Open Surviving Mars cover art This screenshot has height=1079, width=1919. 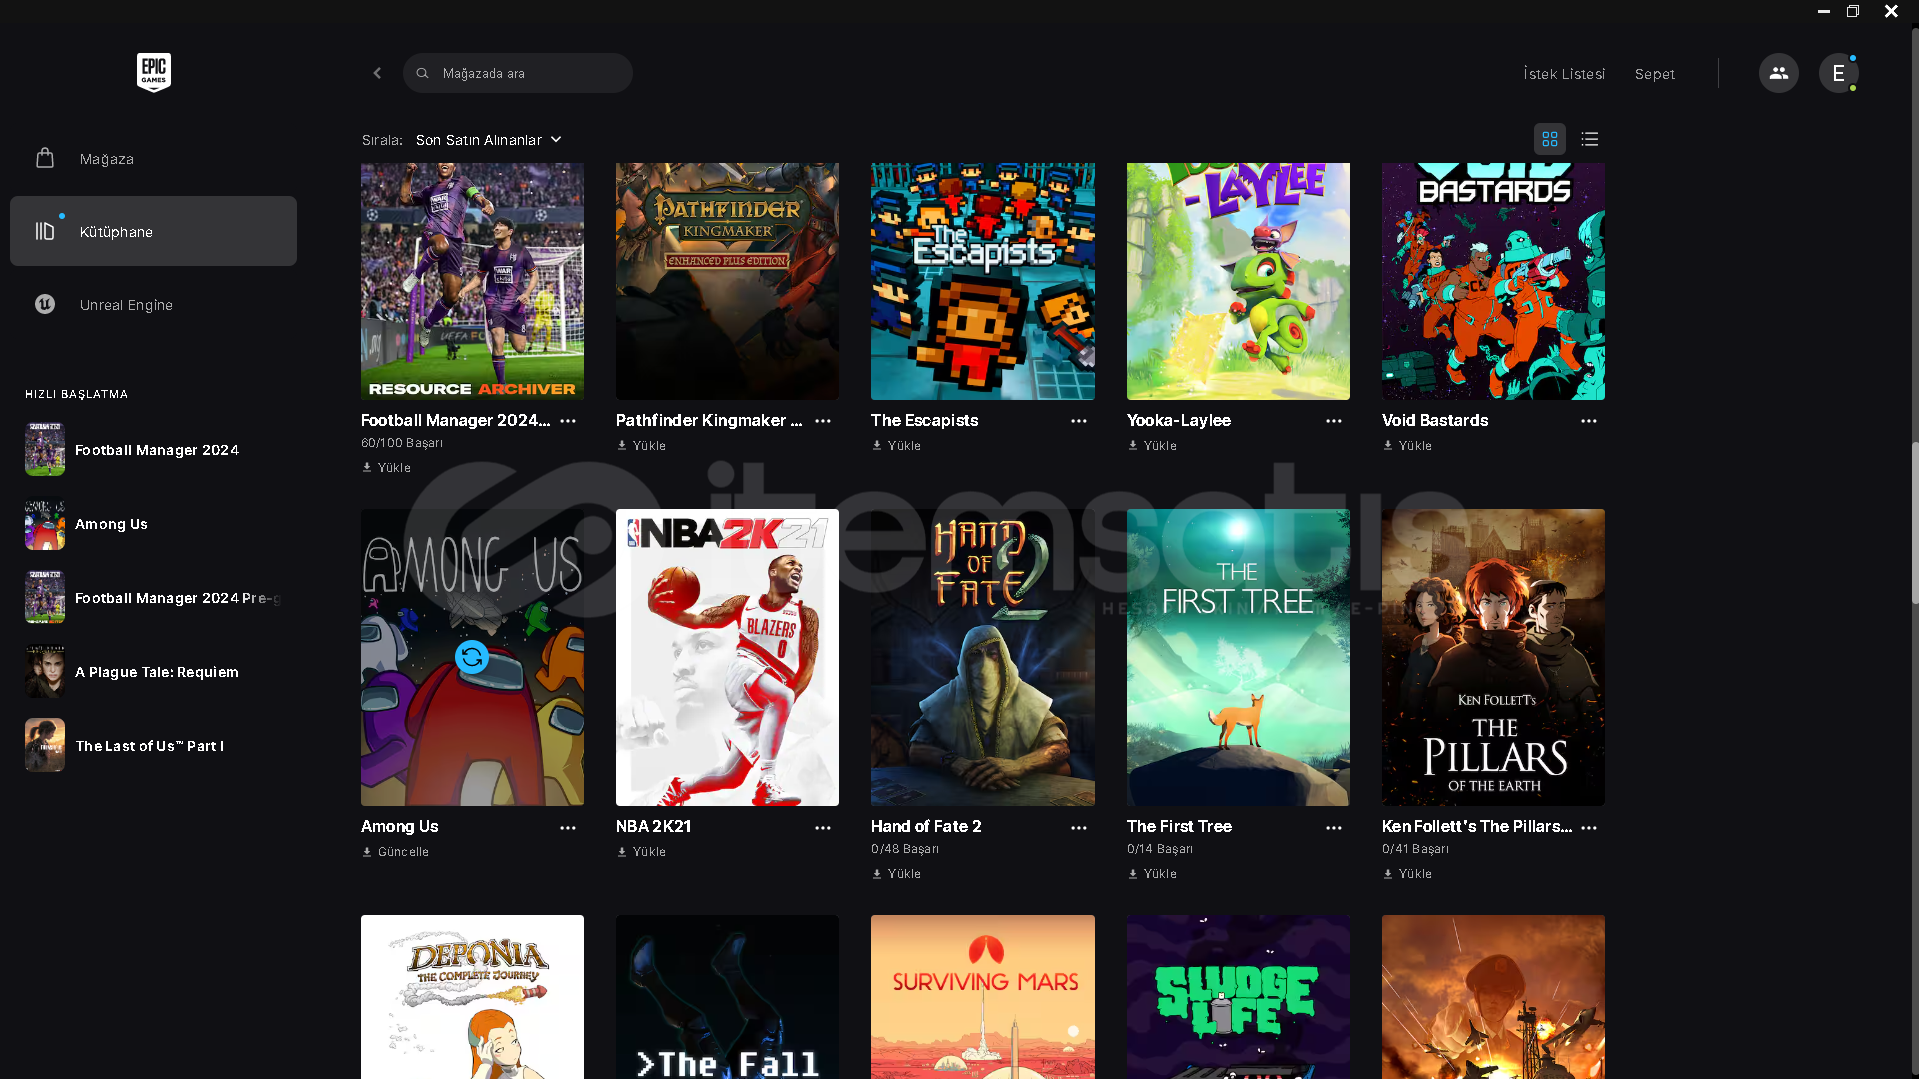(983, 997)
